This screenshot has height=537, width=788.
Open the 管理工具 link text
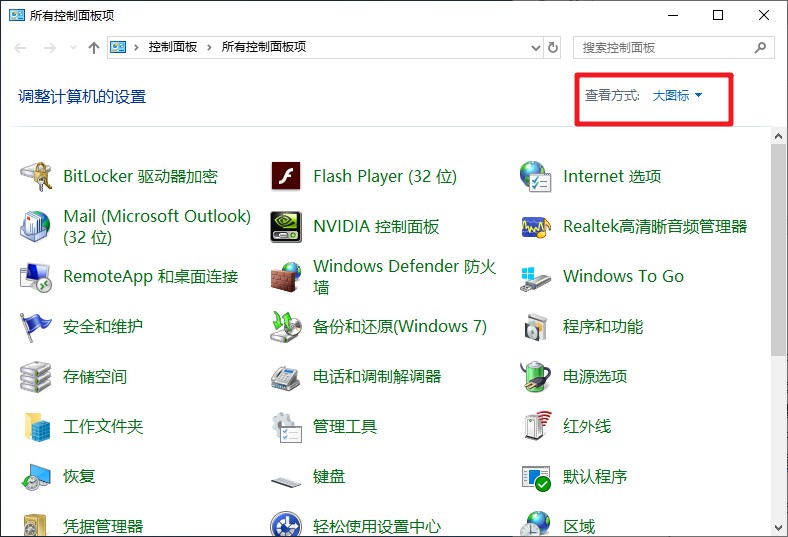(x=345, y=426)
